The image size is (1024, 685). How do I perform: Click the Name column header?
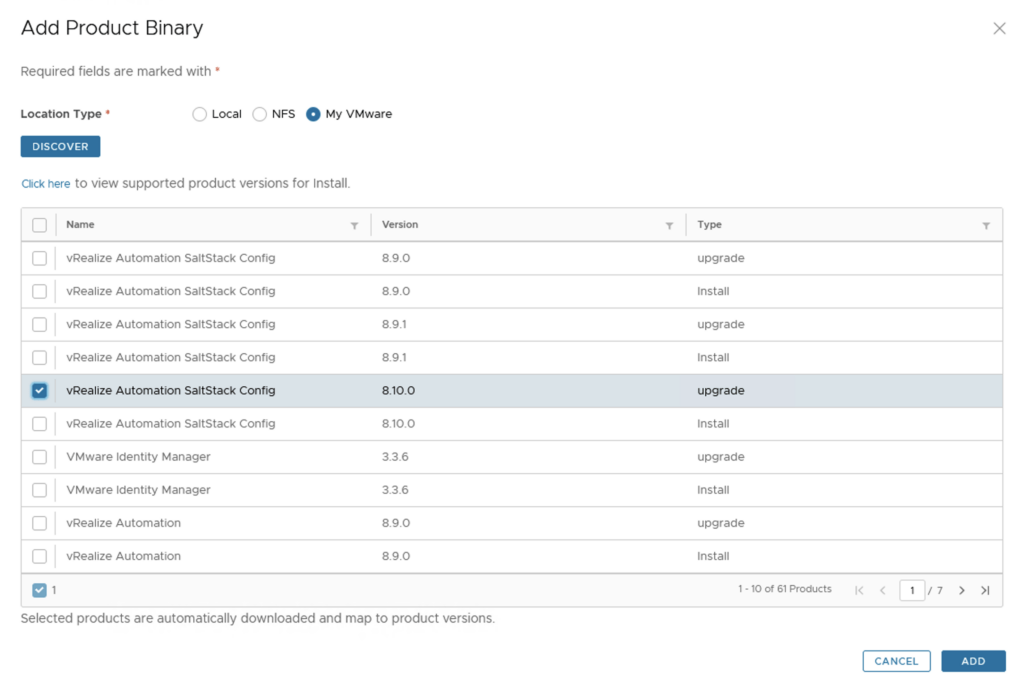coord(80,225)
